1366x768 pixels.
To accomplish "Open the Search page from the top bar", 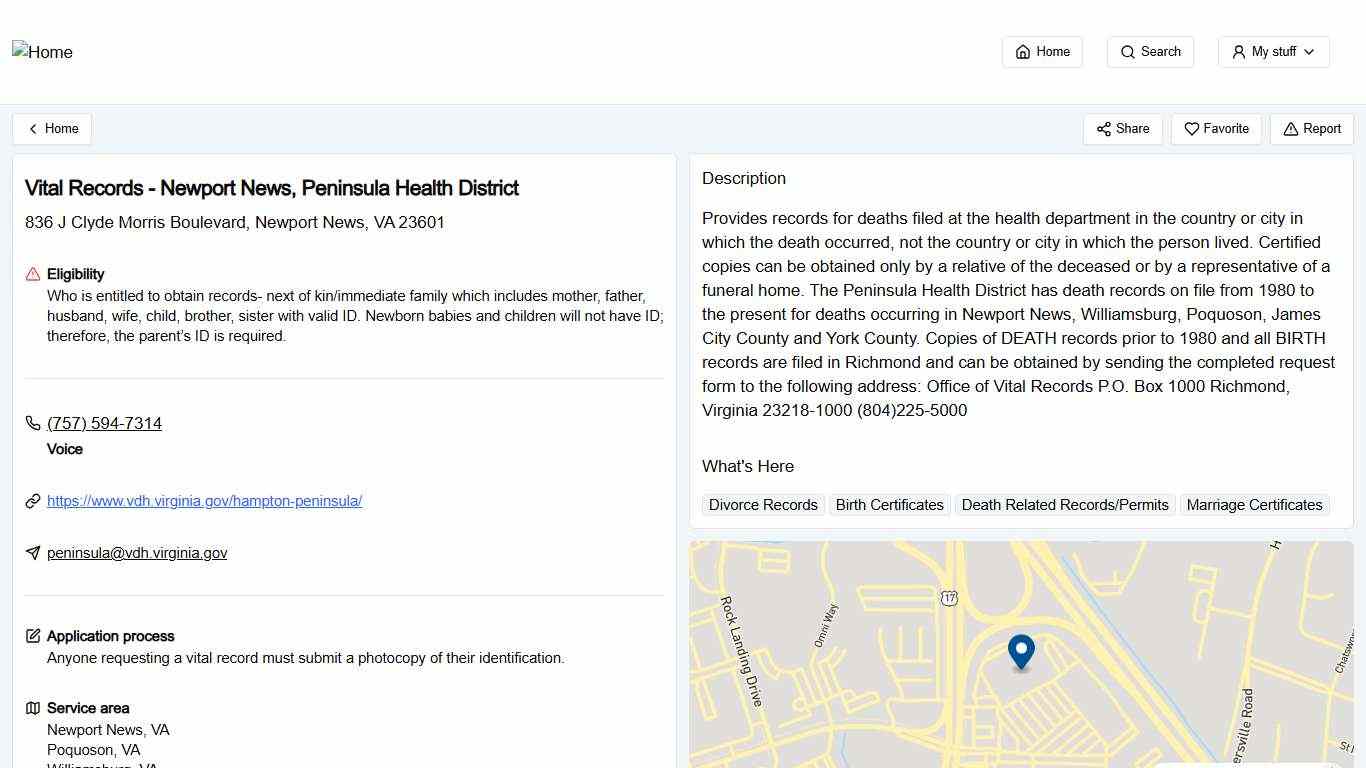I will coord(1150,51).
